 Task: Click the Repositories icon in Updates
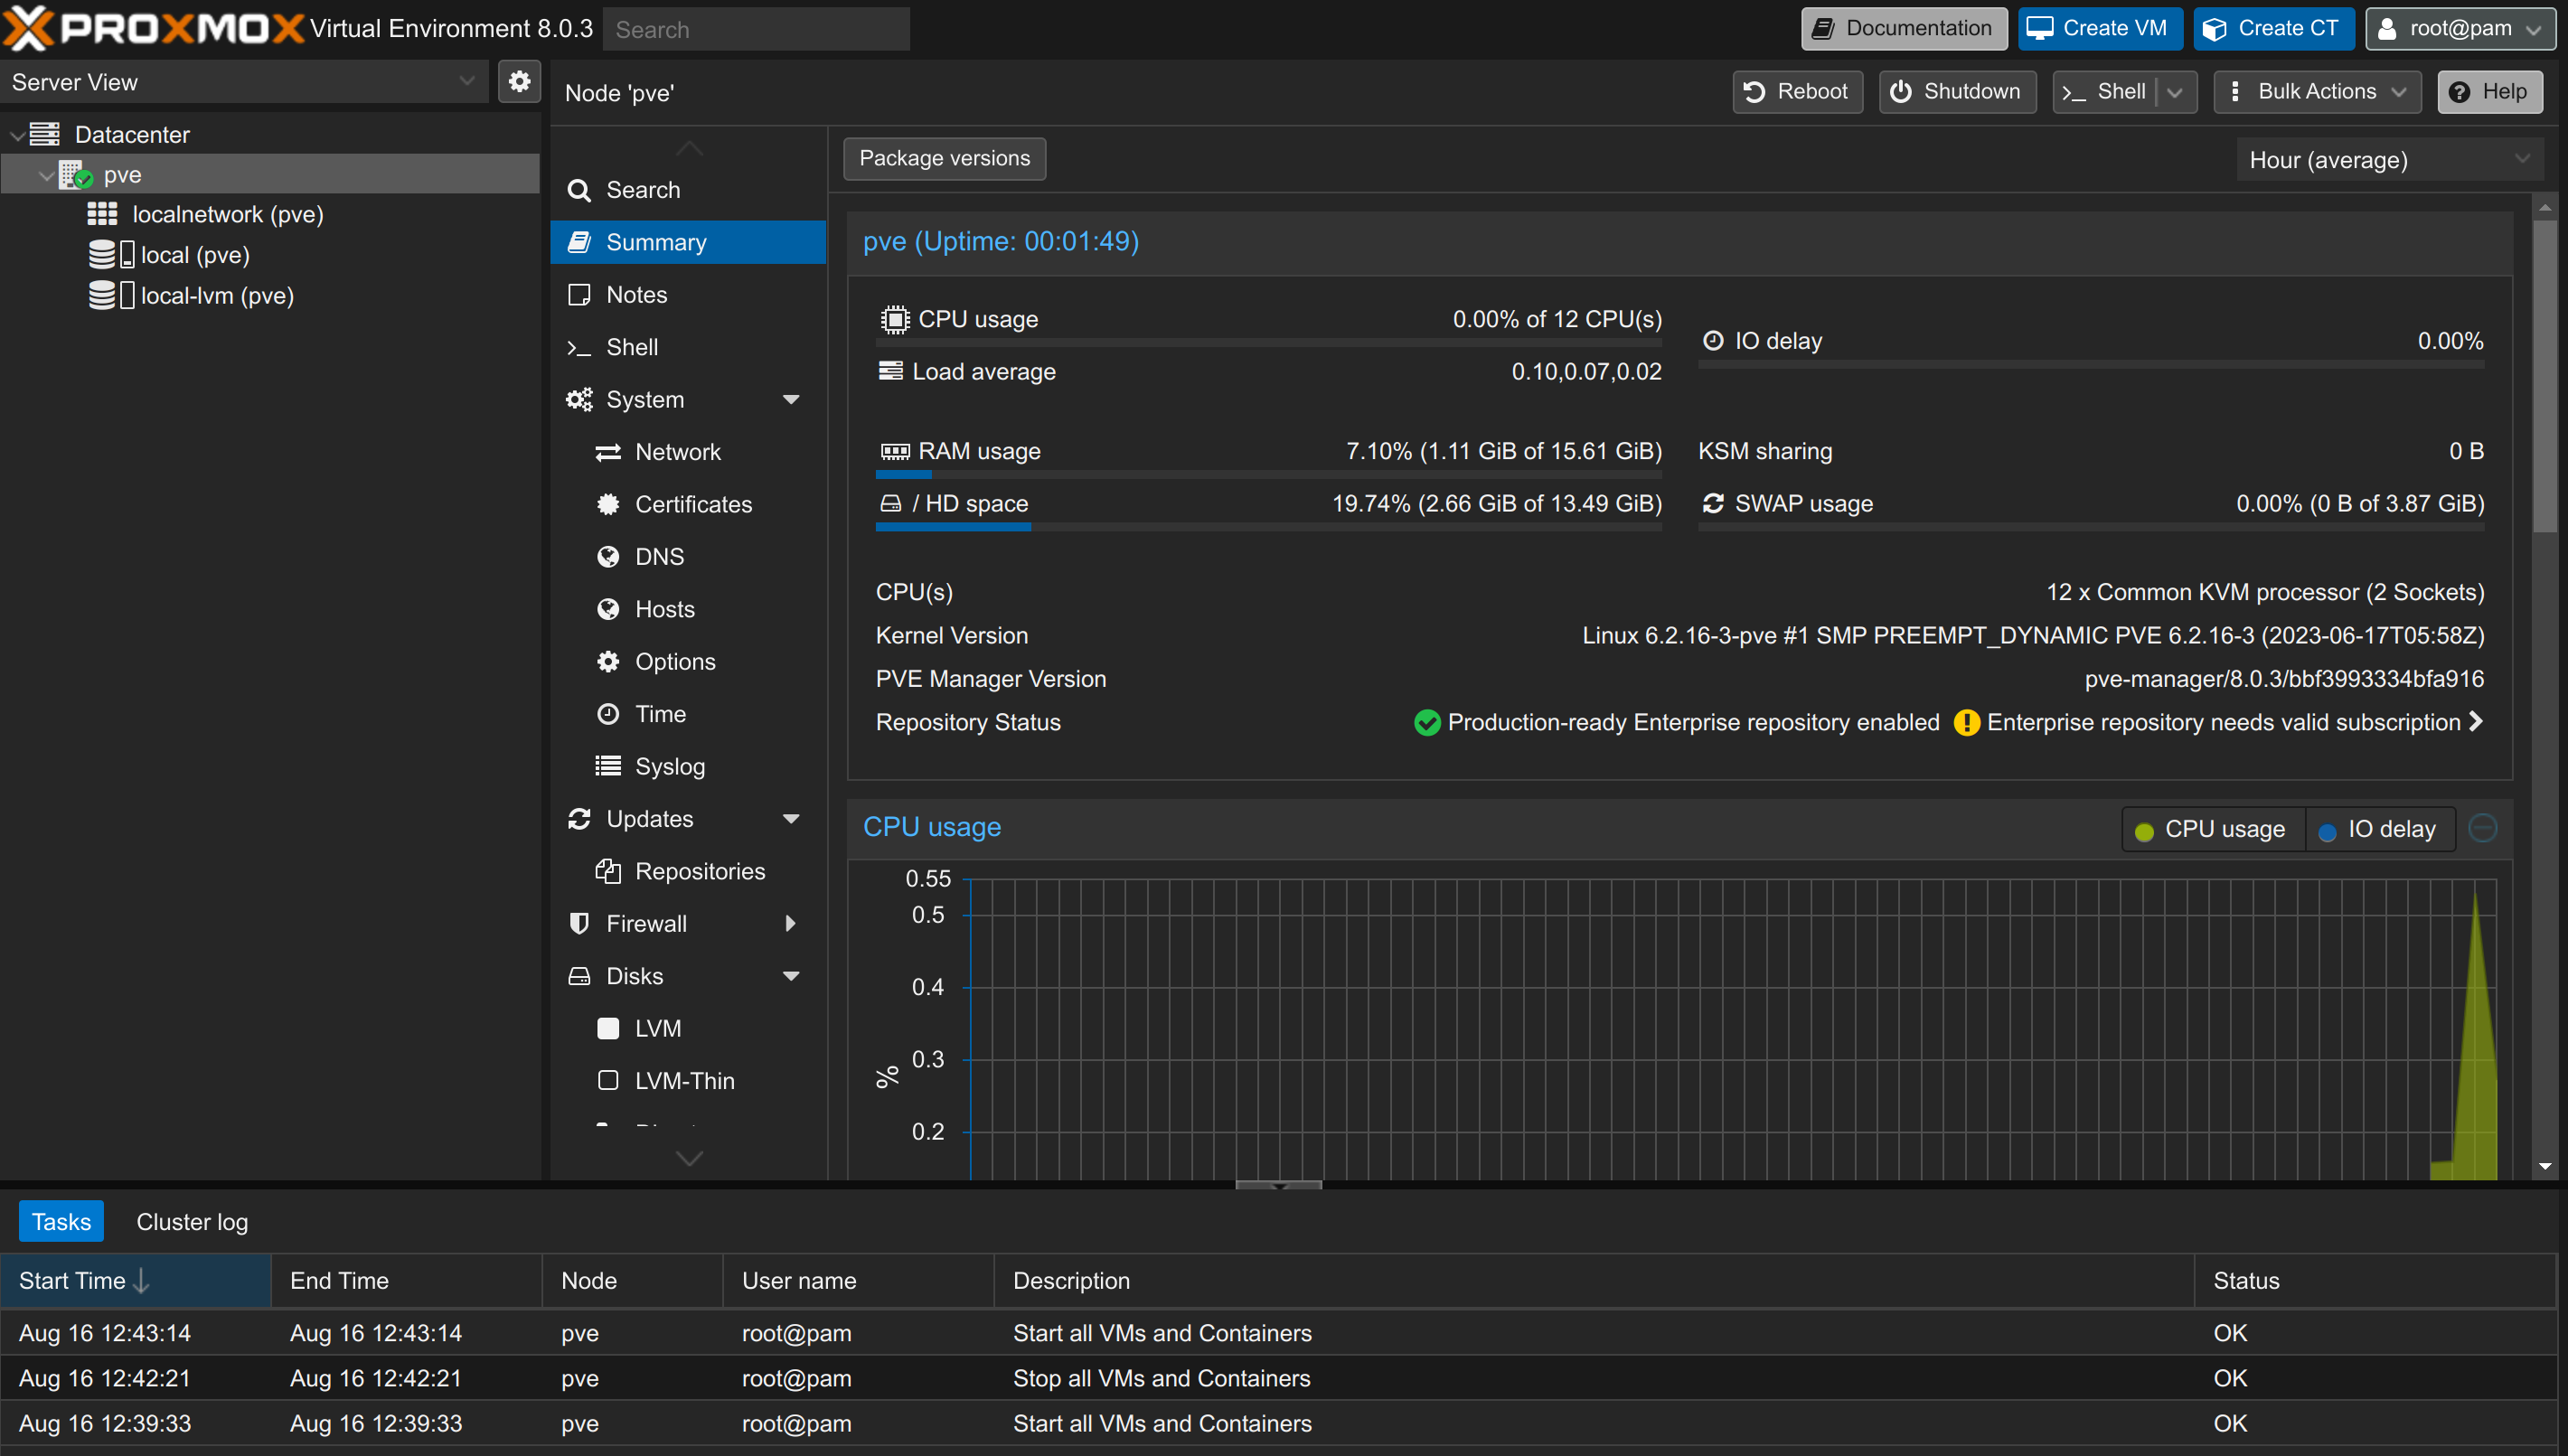click(608, 871)
